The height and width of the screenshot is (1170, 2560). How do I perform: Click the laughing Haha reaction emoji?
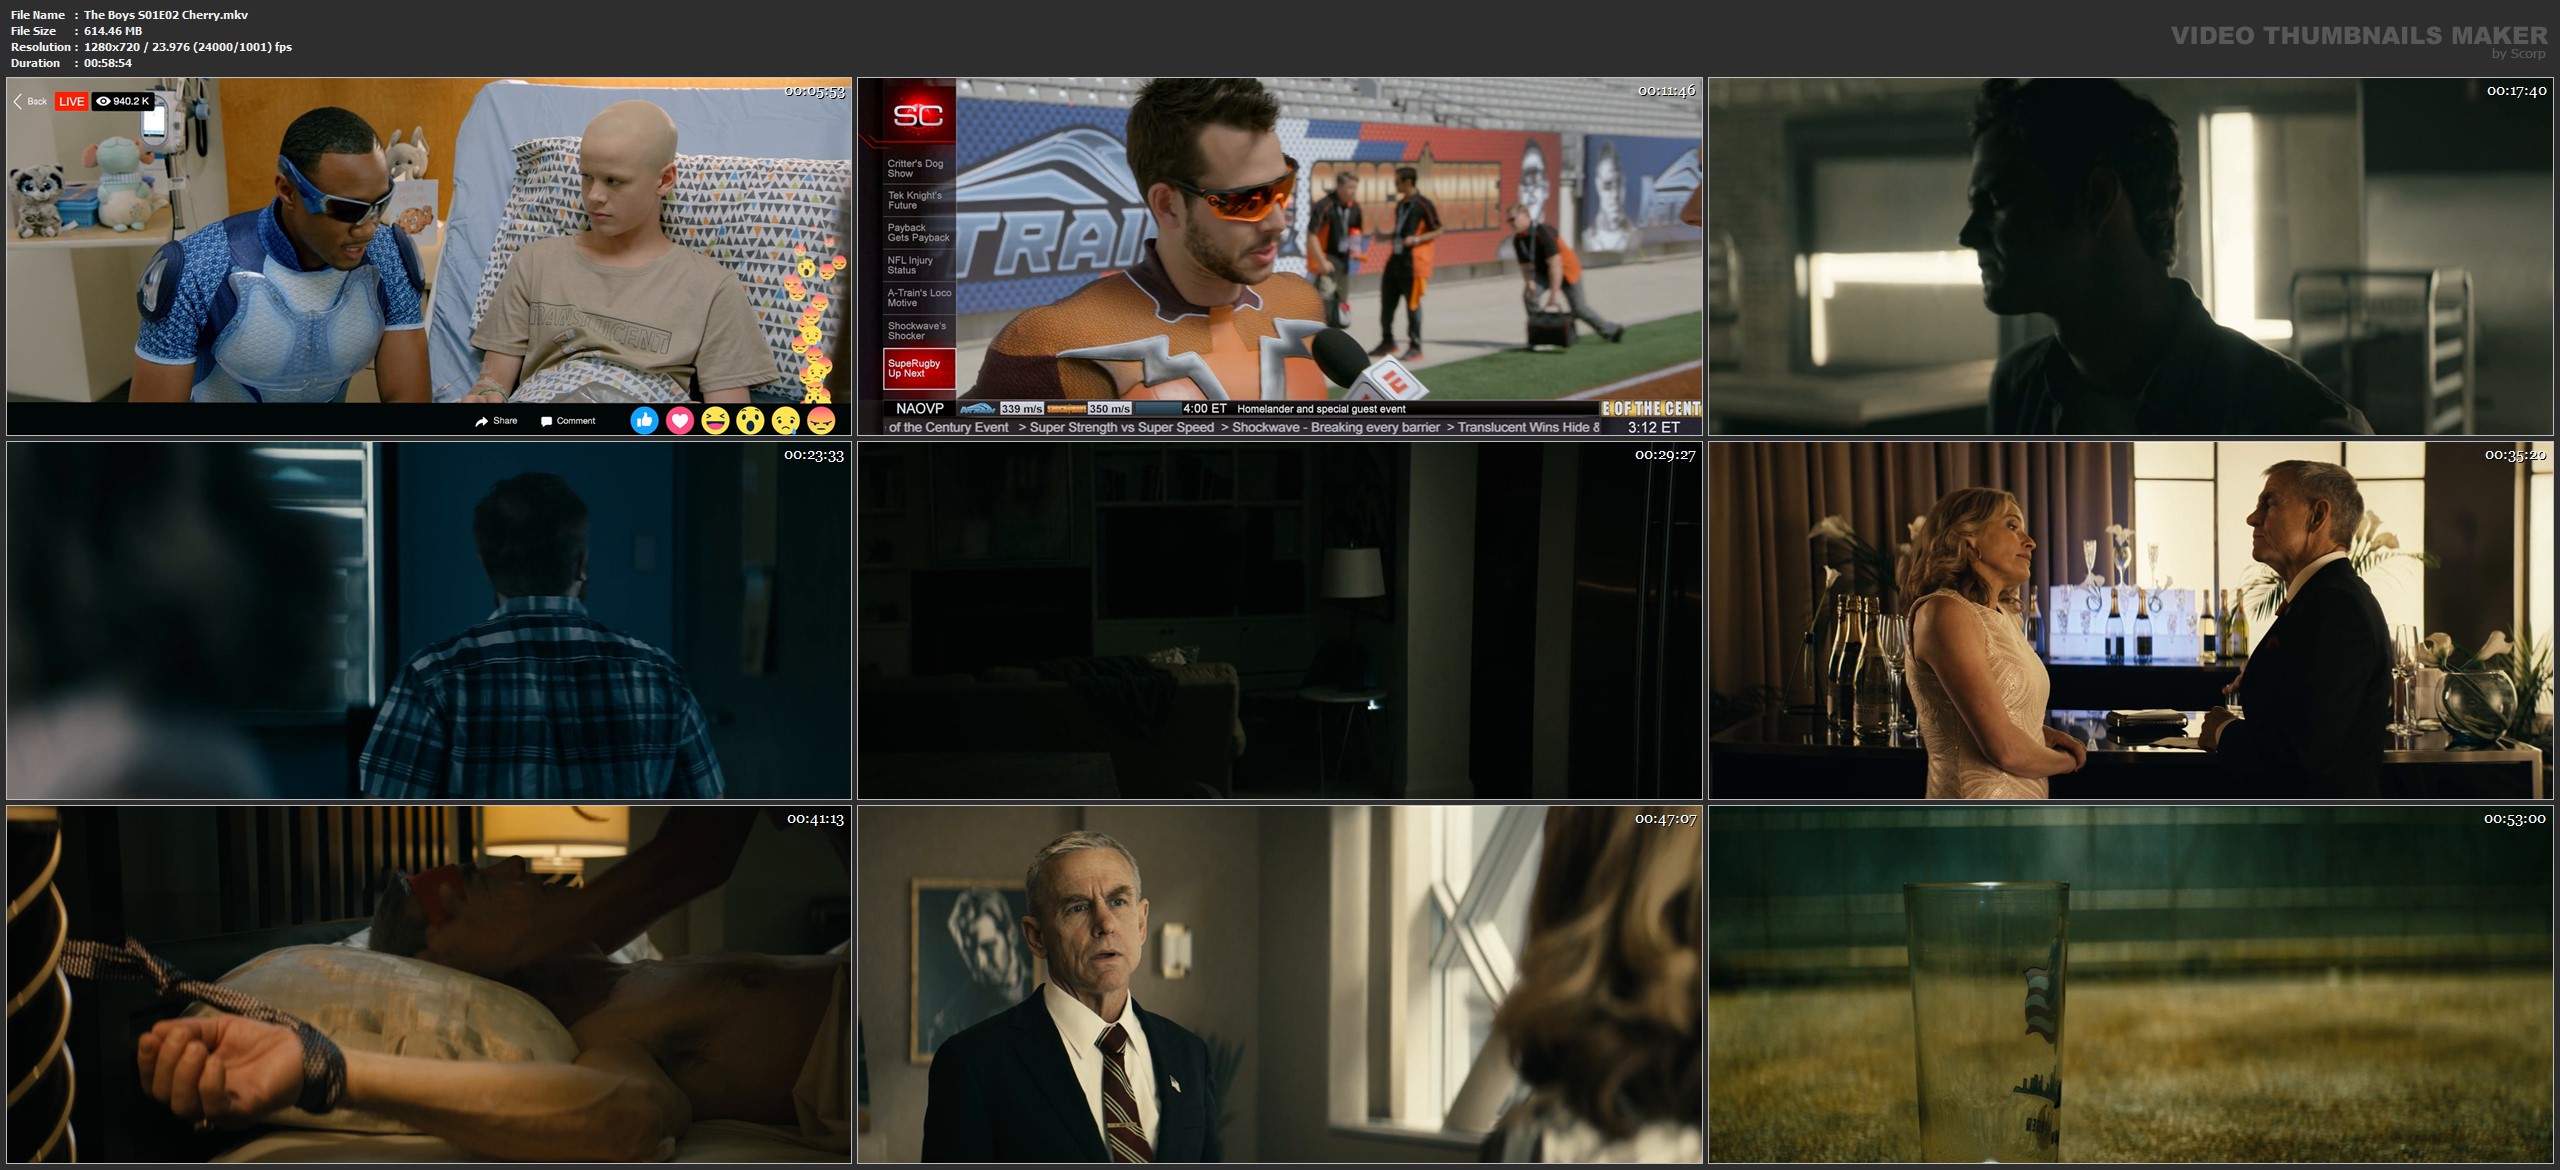pos(715,421)
